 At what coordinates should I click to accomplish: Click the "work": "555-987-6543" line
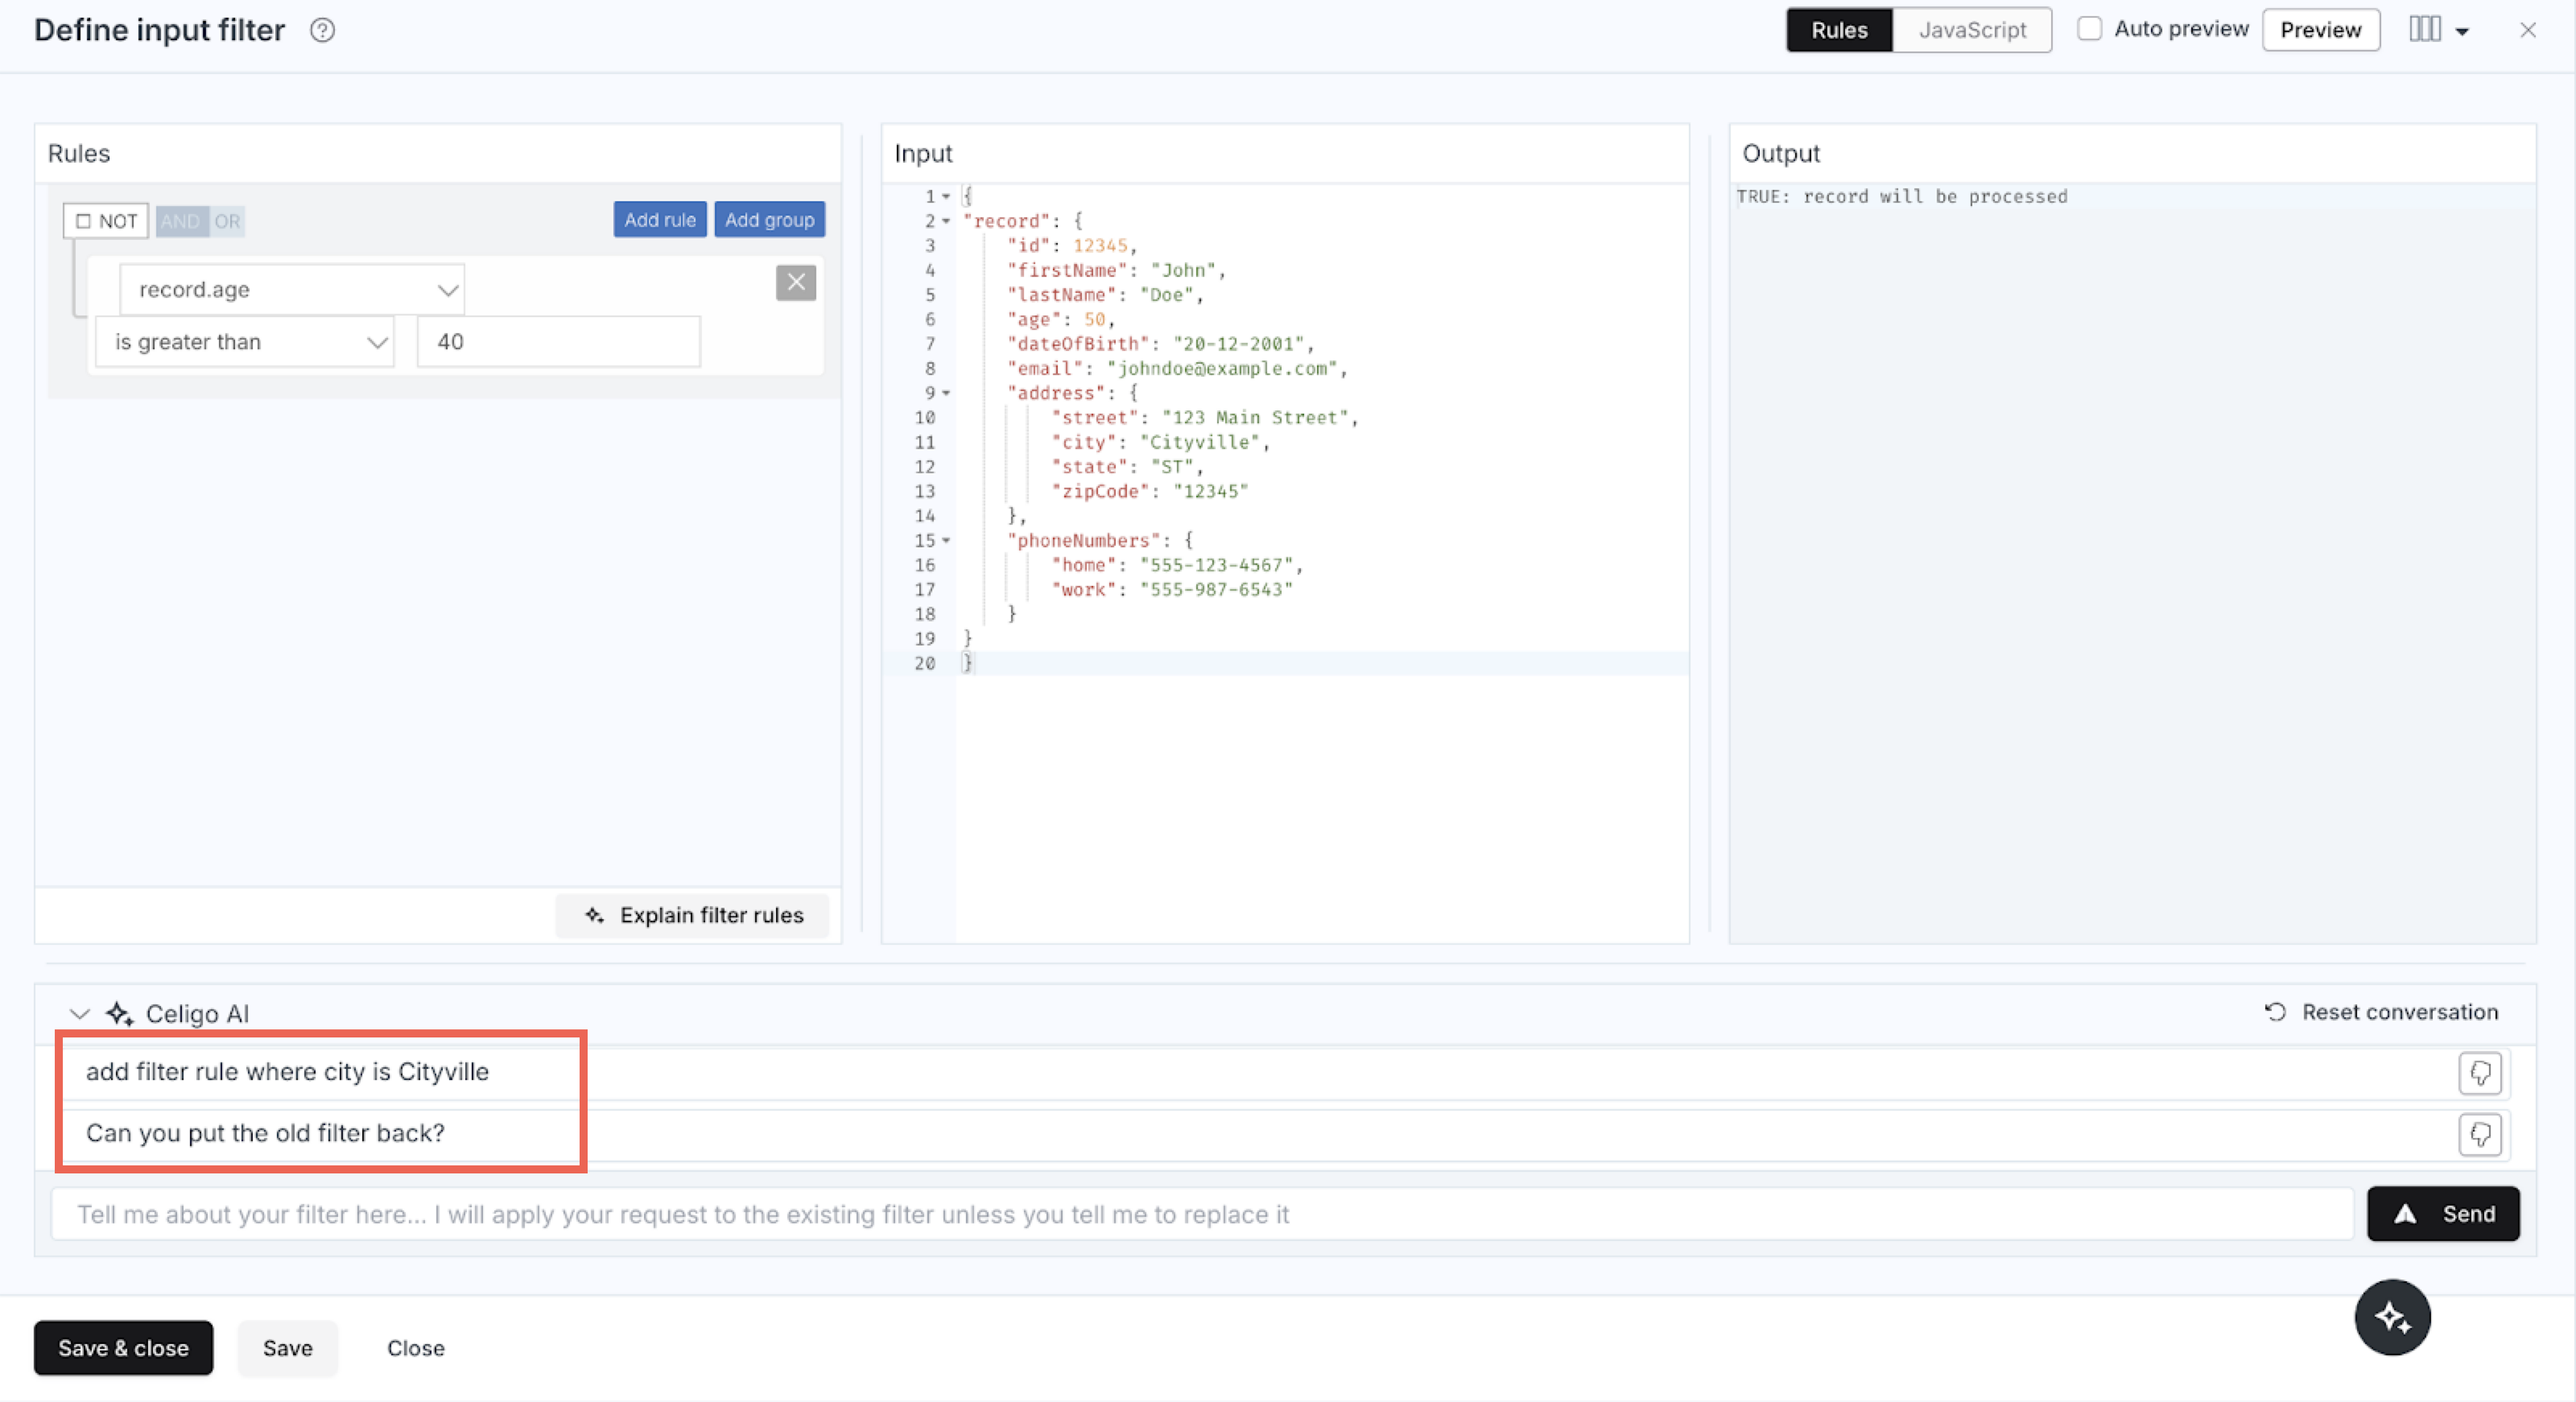click(1172, 589)
